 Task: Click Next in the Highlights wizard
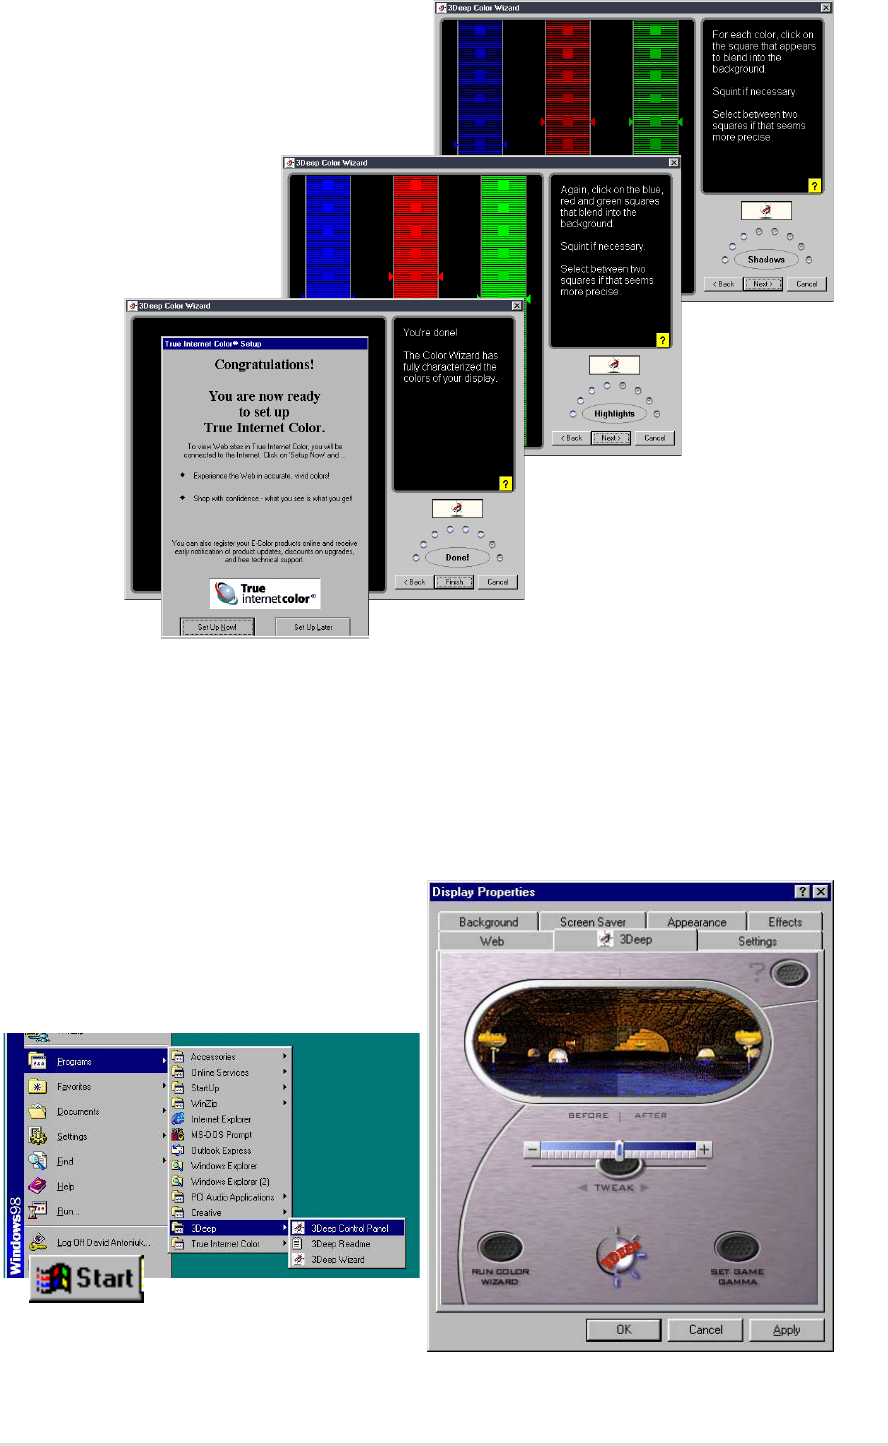point(610,438)
